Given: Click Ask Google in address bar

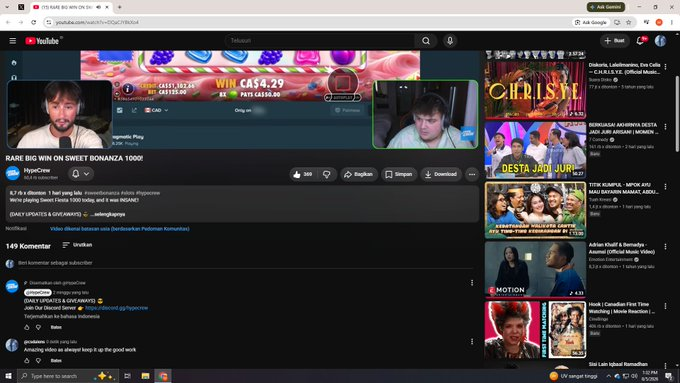Looking at the screenshot, I should [x=591, y=22].
